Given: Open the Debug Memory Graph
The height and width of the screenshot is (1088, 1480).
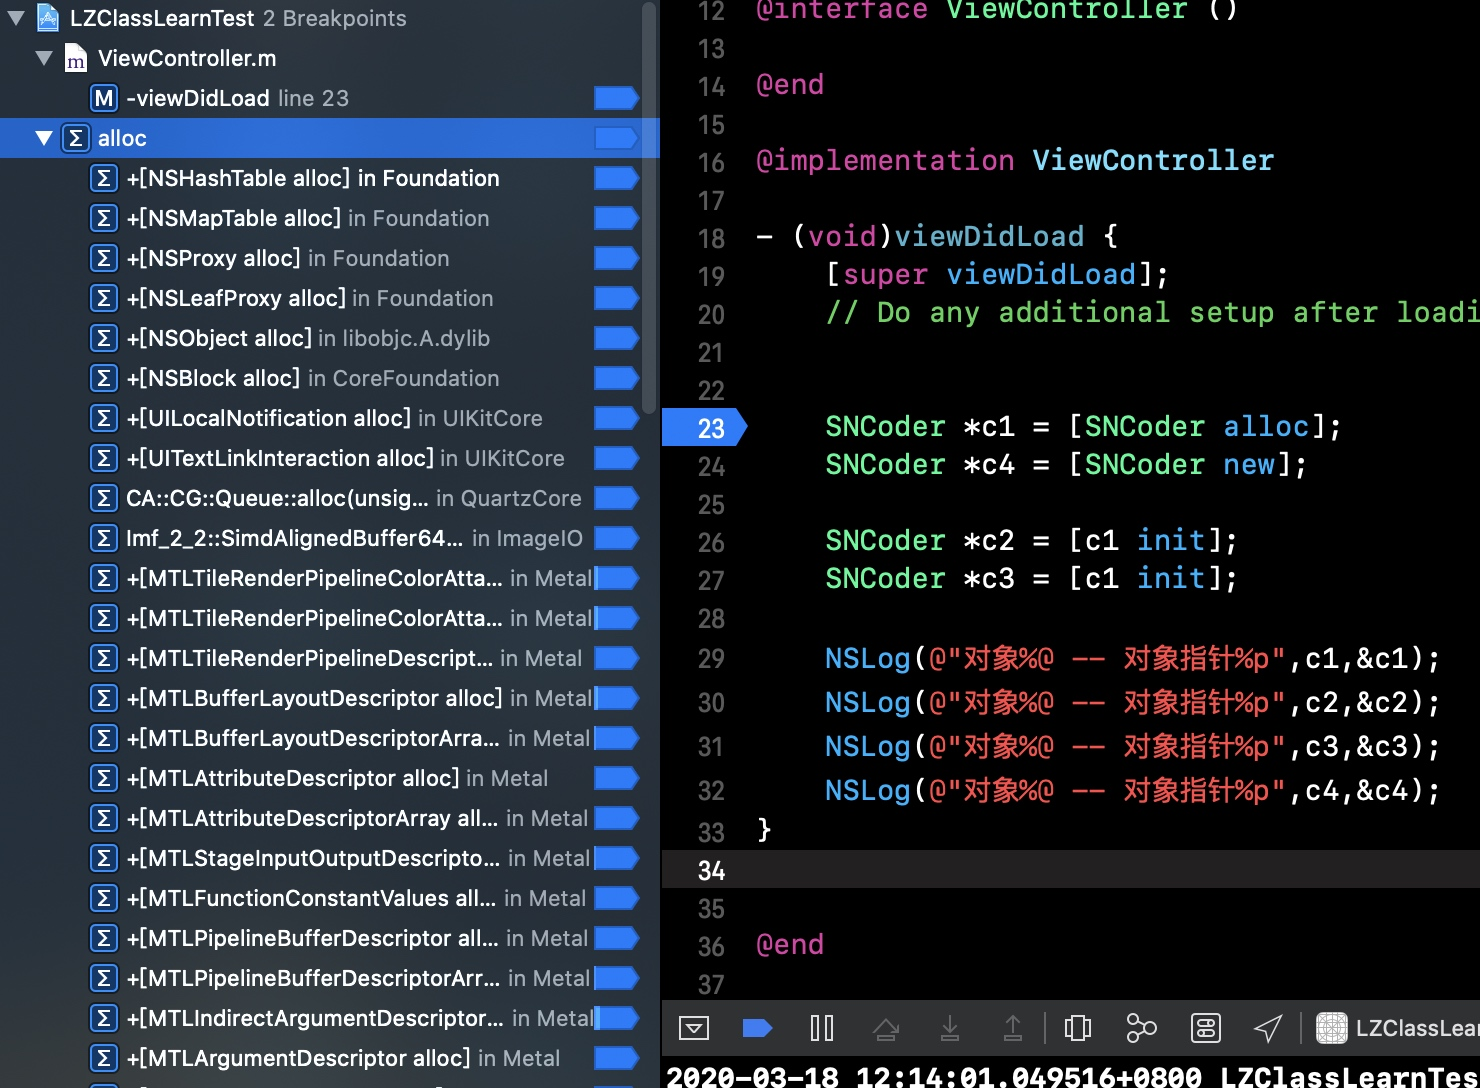Looking at the screenshot, I should point(1141,1028).
